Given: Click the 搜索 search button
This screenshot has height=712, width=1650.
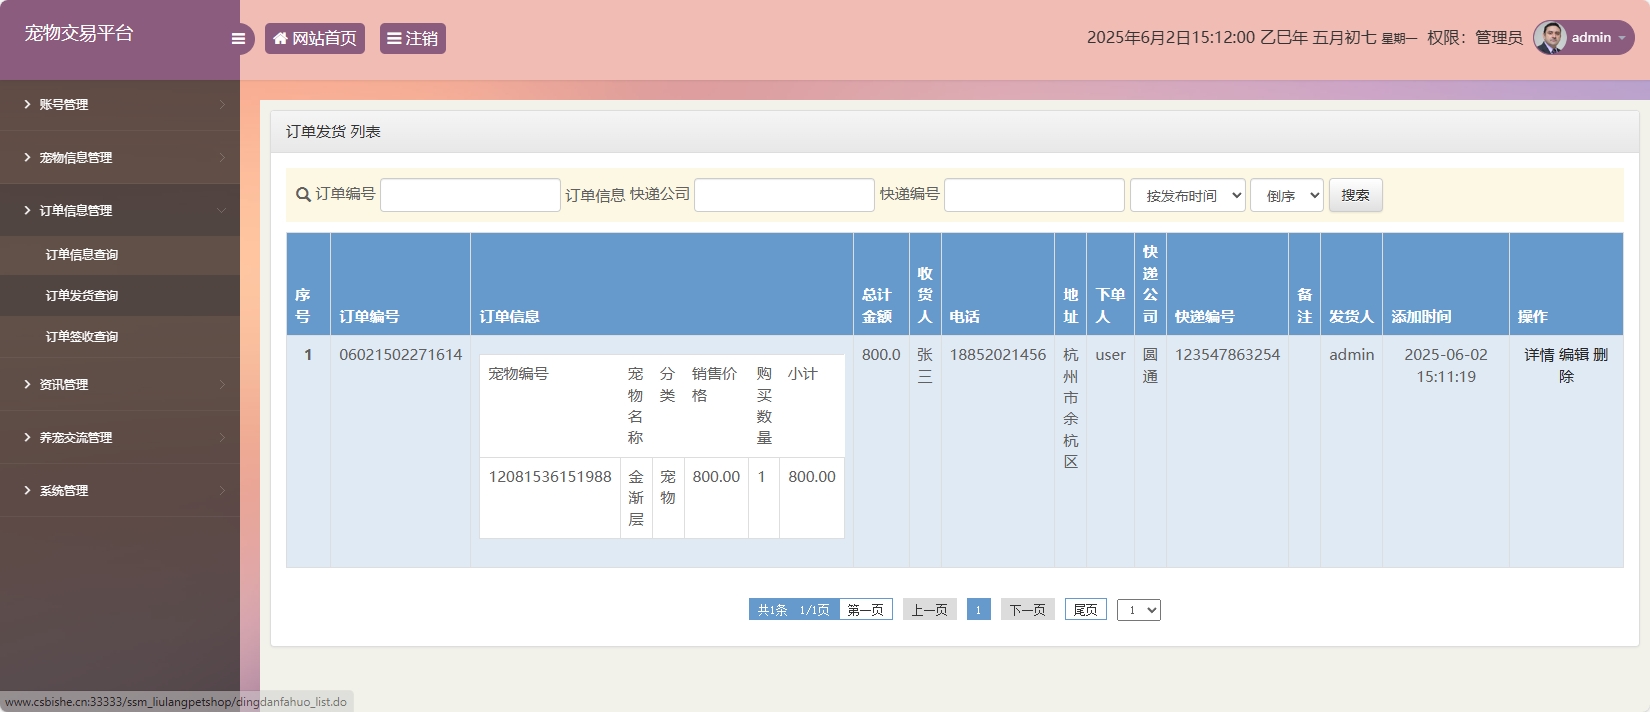Looking at the screenshot, I should pyautogui.click(x=1355, y=196).
